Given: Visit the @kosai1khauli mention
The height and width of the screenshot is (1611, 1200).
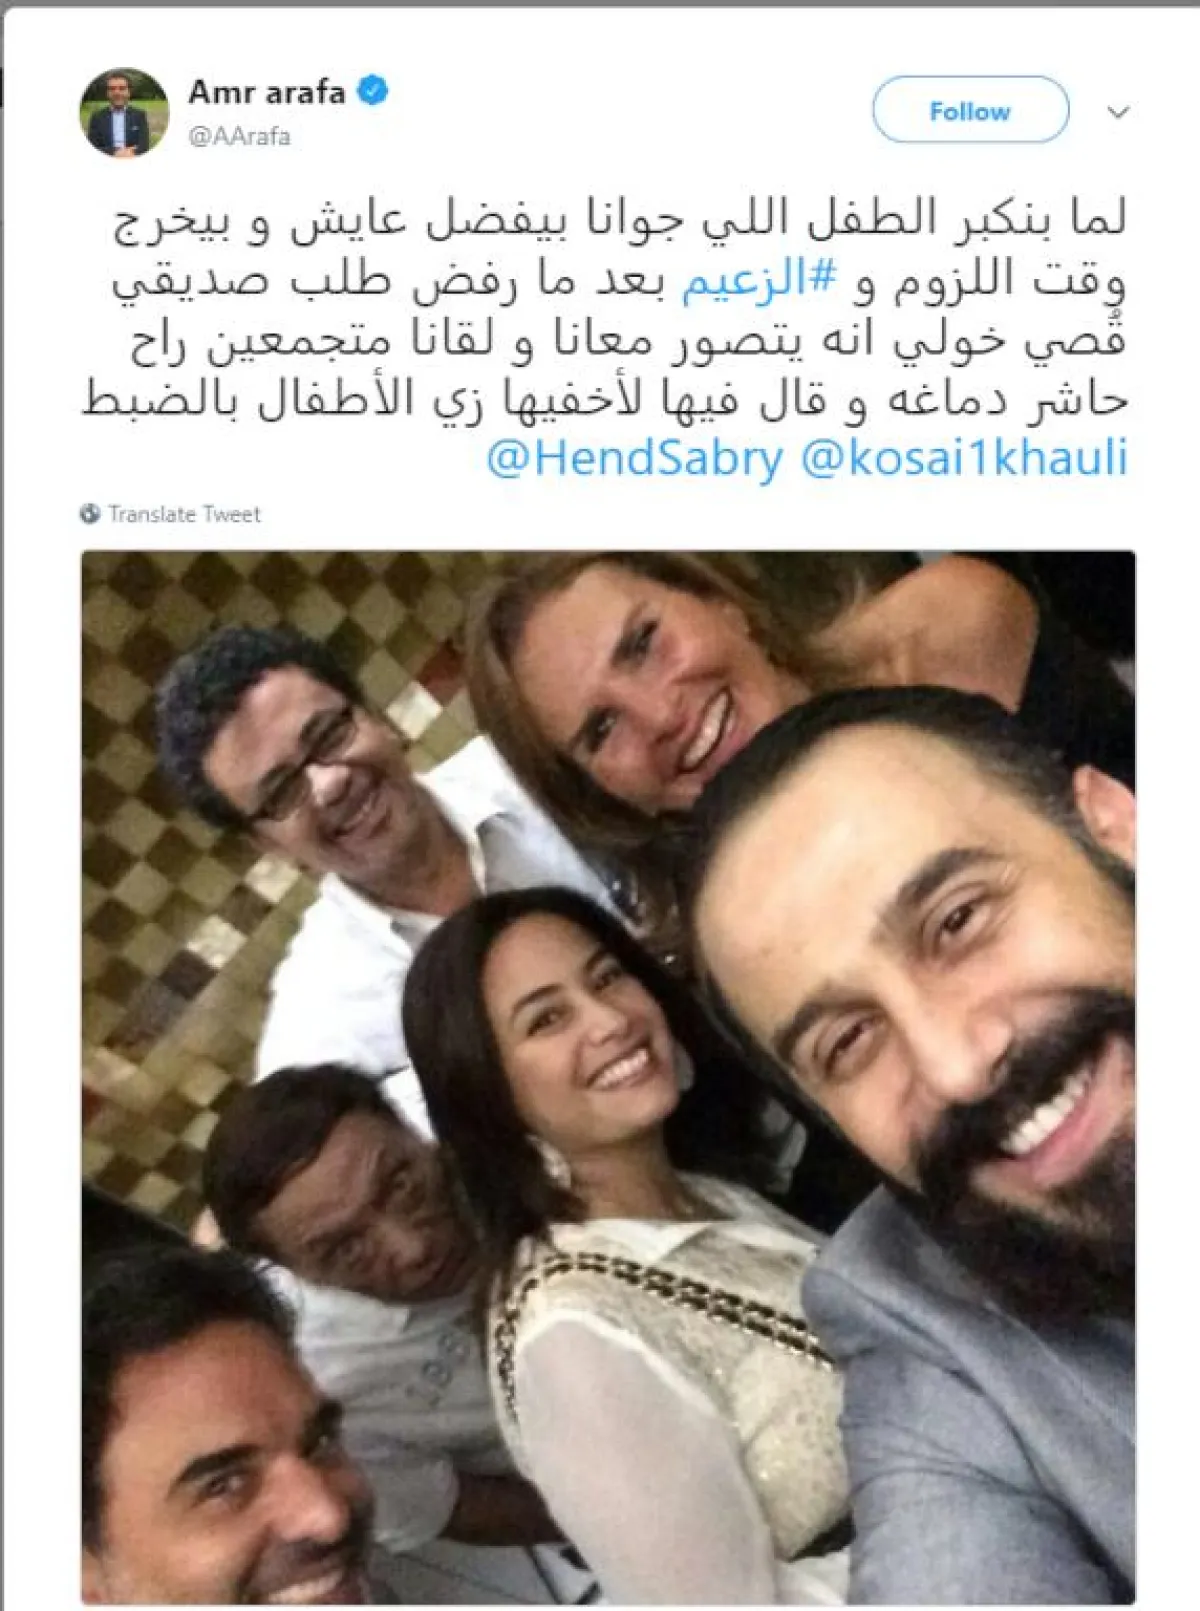Looking at the screenshot, I should click(965, 458).
